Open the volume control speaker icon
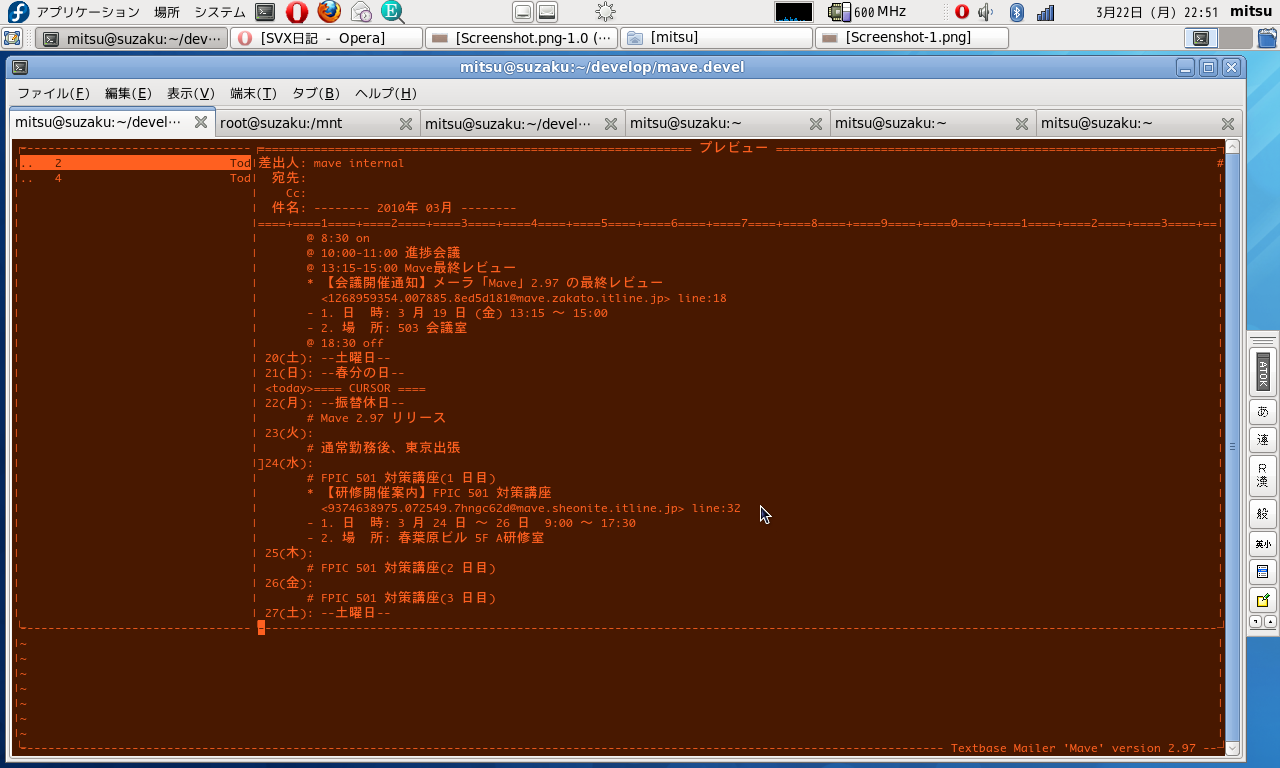1280x768 pixels. pos(986,12)
